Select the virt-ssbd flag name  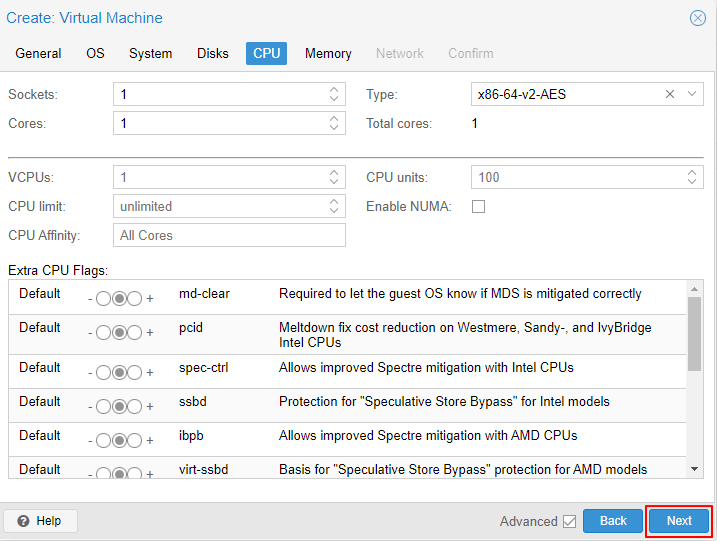[x=203, y=470]
